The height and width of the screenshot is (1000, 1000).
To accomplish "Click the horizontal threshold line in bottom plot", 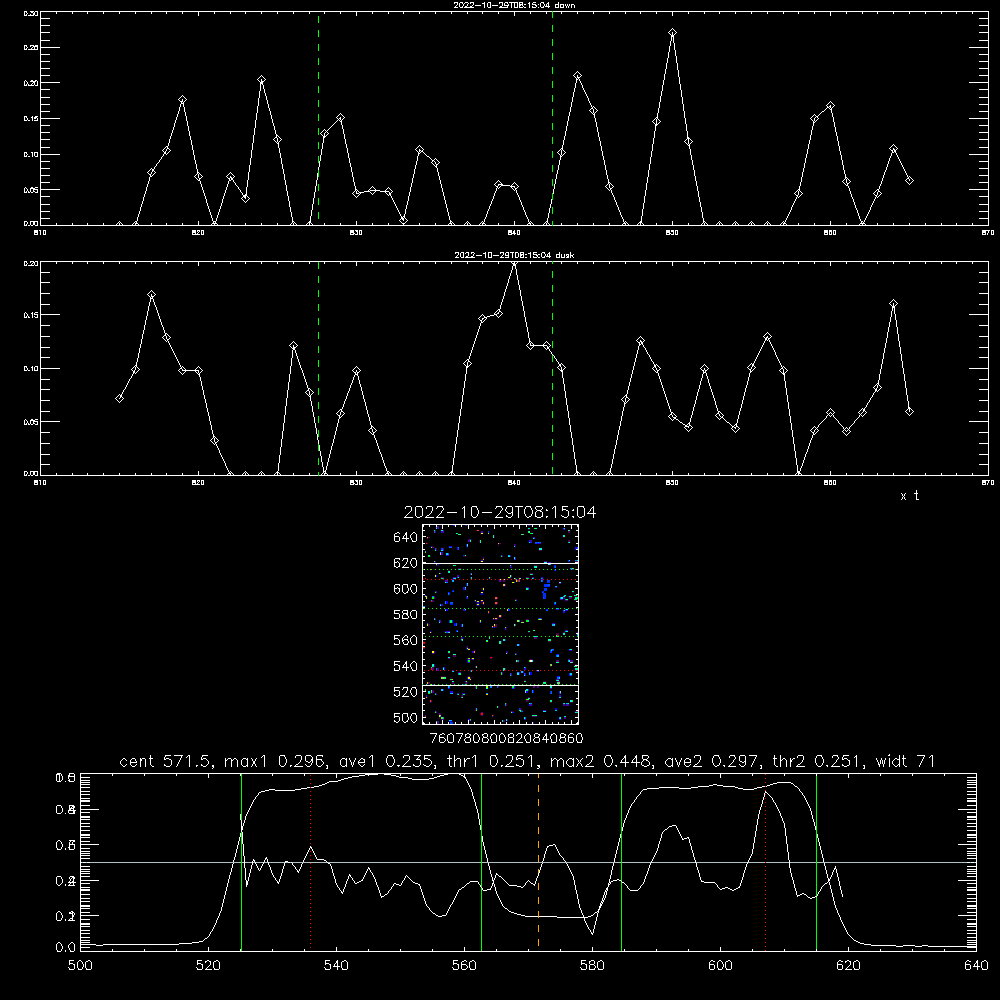I will [528, 862].
